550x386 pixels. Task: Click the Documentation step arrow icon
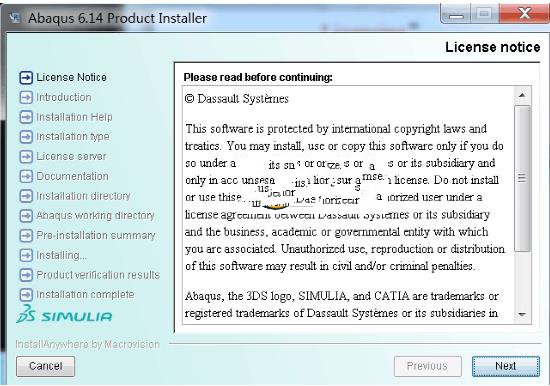(26, 177)
